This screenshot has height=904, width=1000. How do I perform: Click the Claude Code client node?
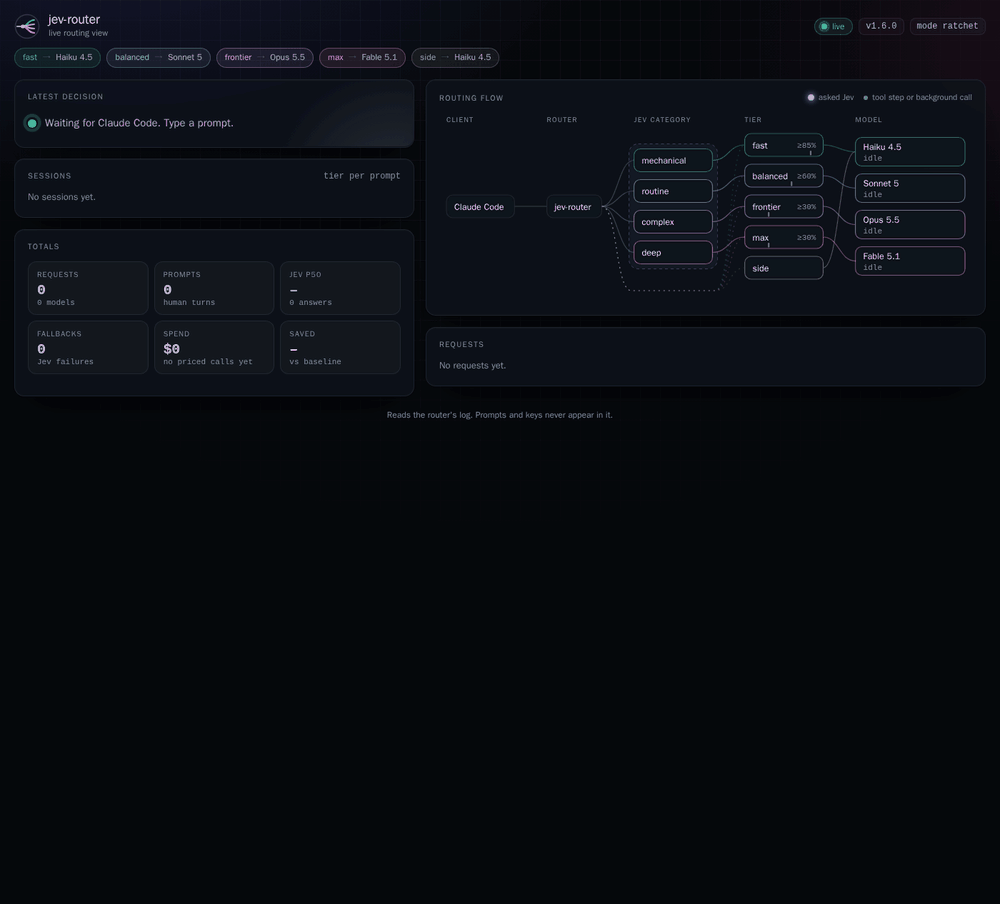(x=480, y=207)
